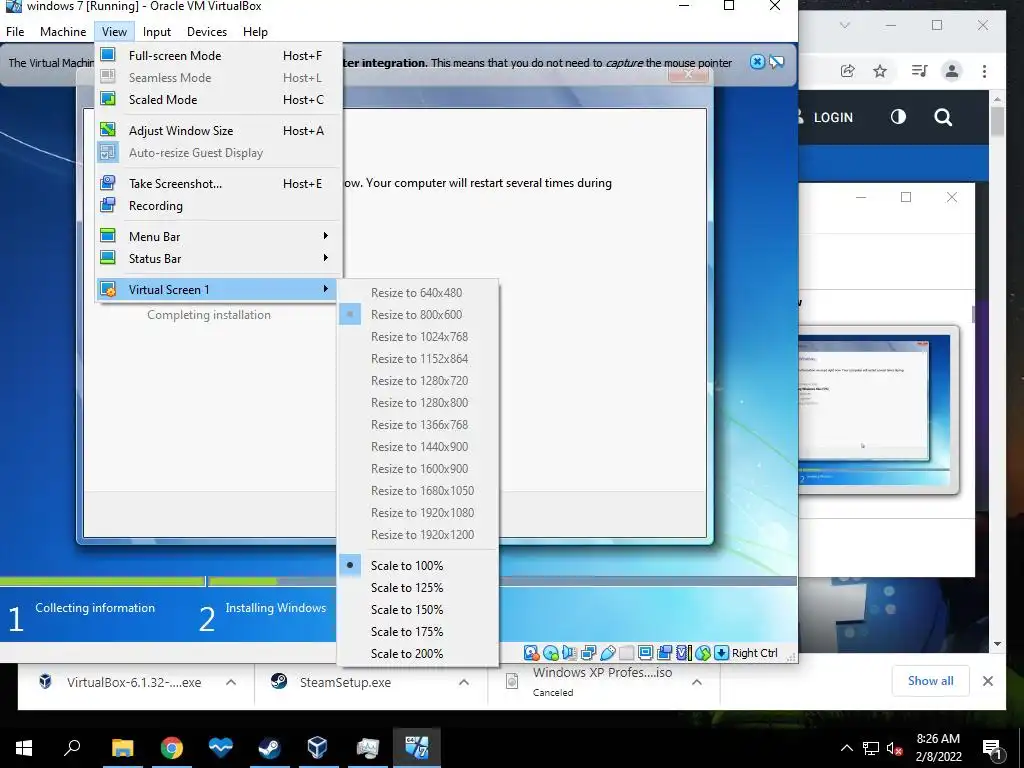Open Chrome's media control icon

click(919, 71)
